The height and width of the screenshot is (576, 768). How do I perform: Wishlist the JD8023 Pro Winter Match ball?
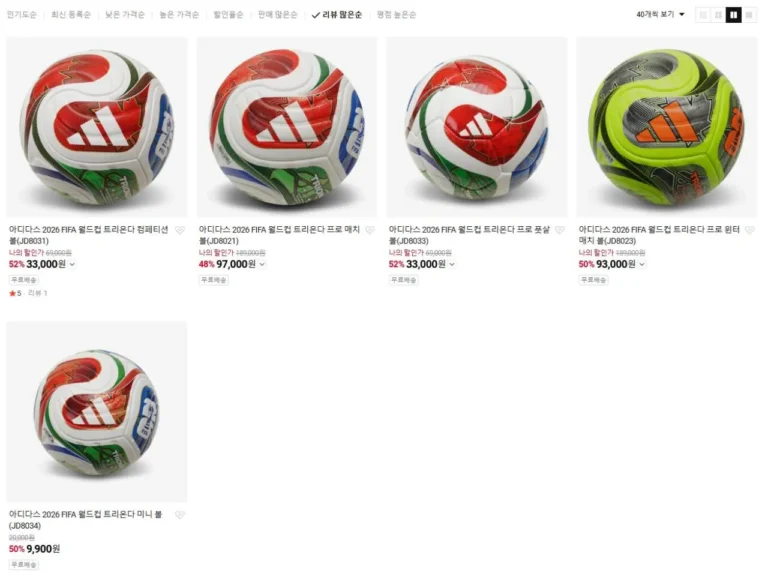(750, 230)
